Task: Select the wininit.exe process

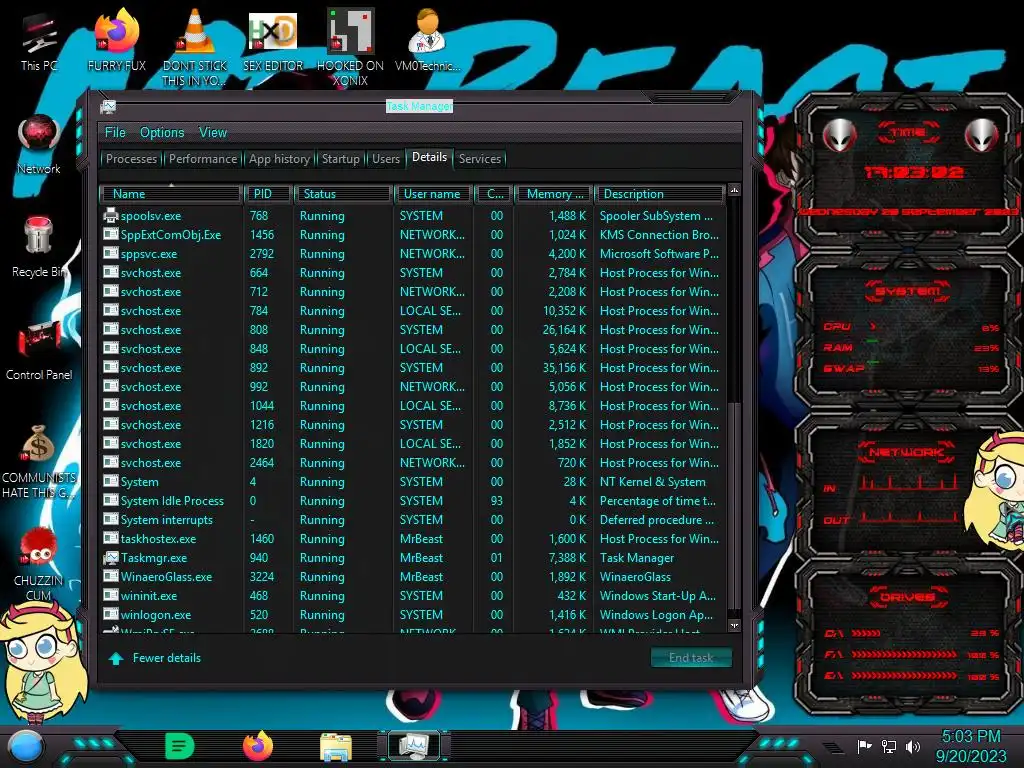Action: 413,596
